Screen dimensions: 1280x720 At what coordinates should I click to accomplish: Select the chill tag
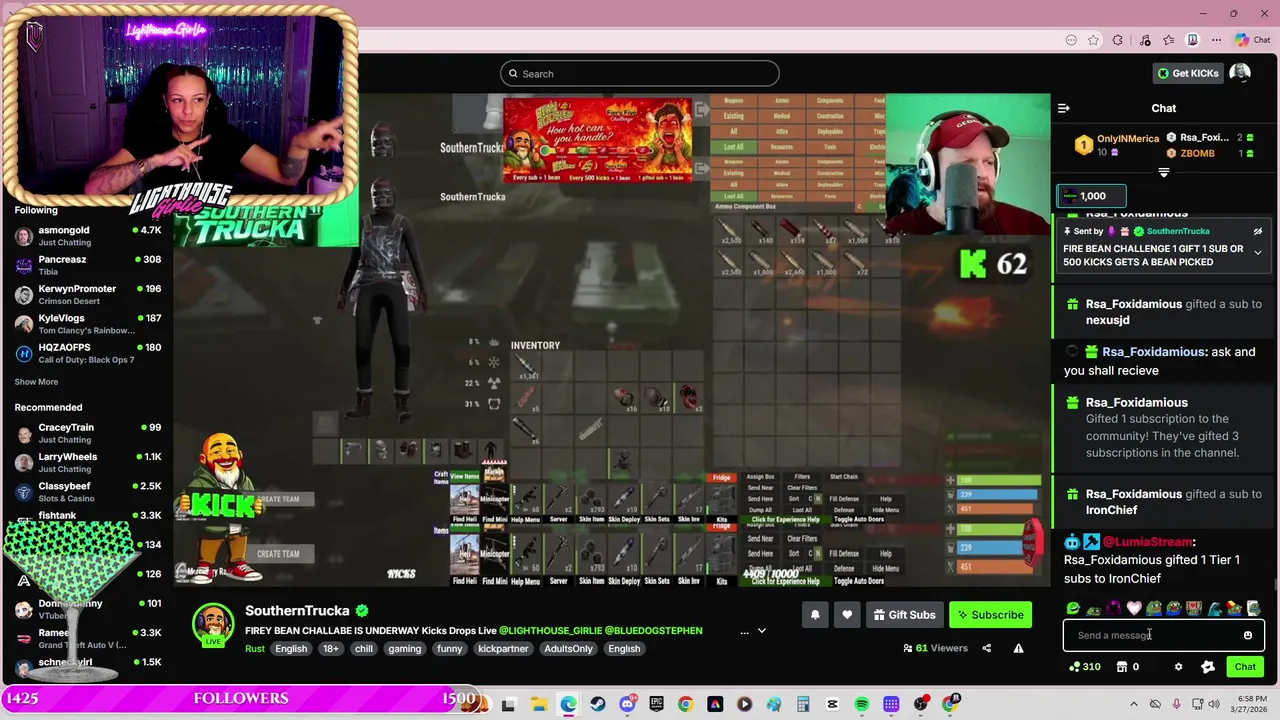click(x=363, y=649)
